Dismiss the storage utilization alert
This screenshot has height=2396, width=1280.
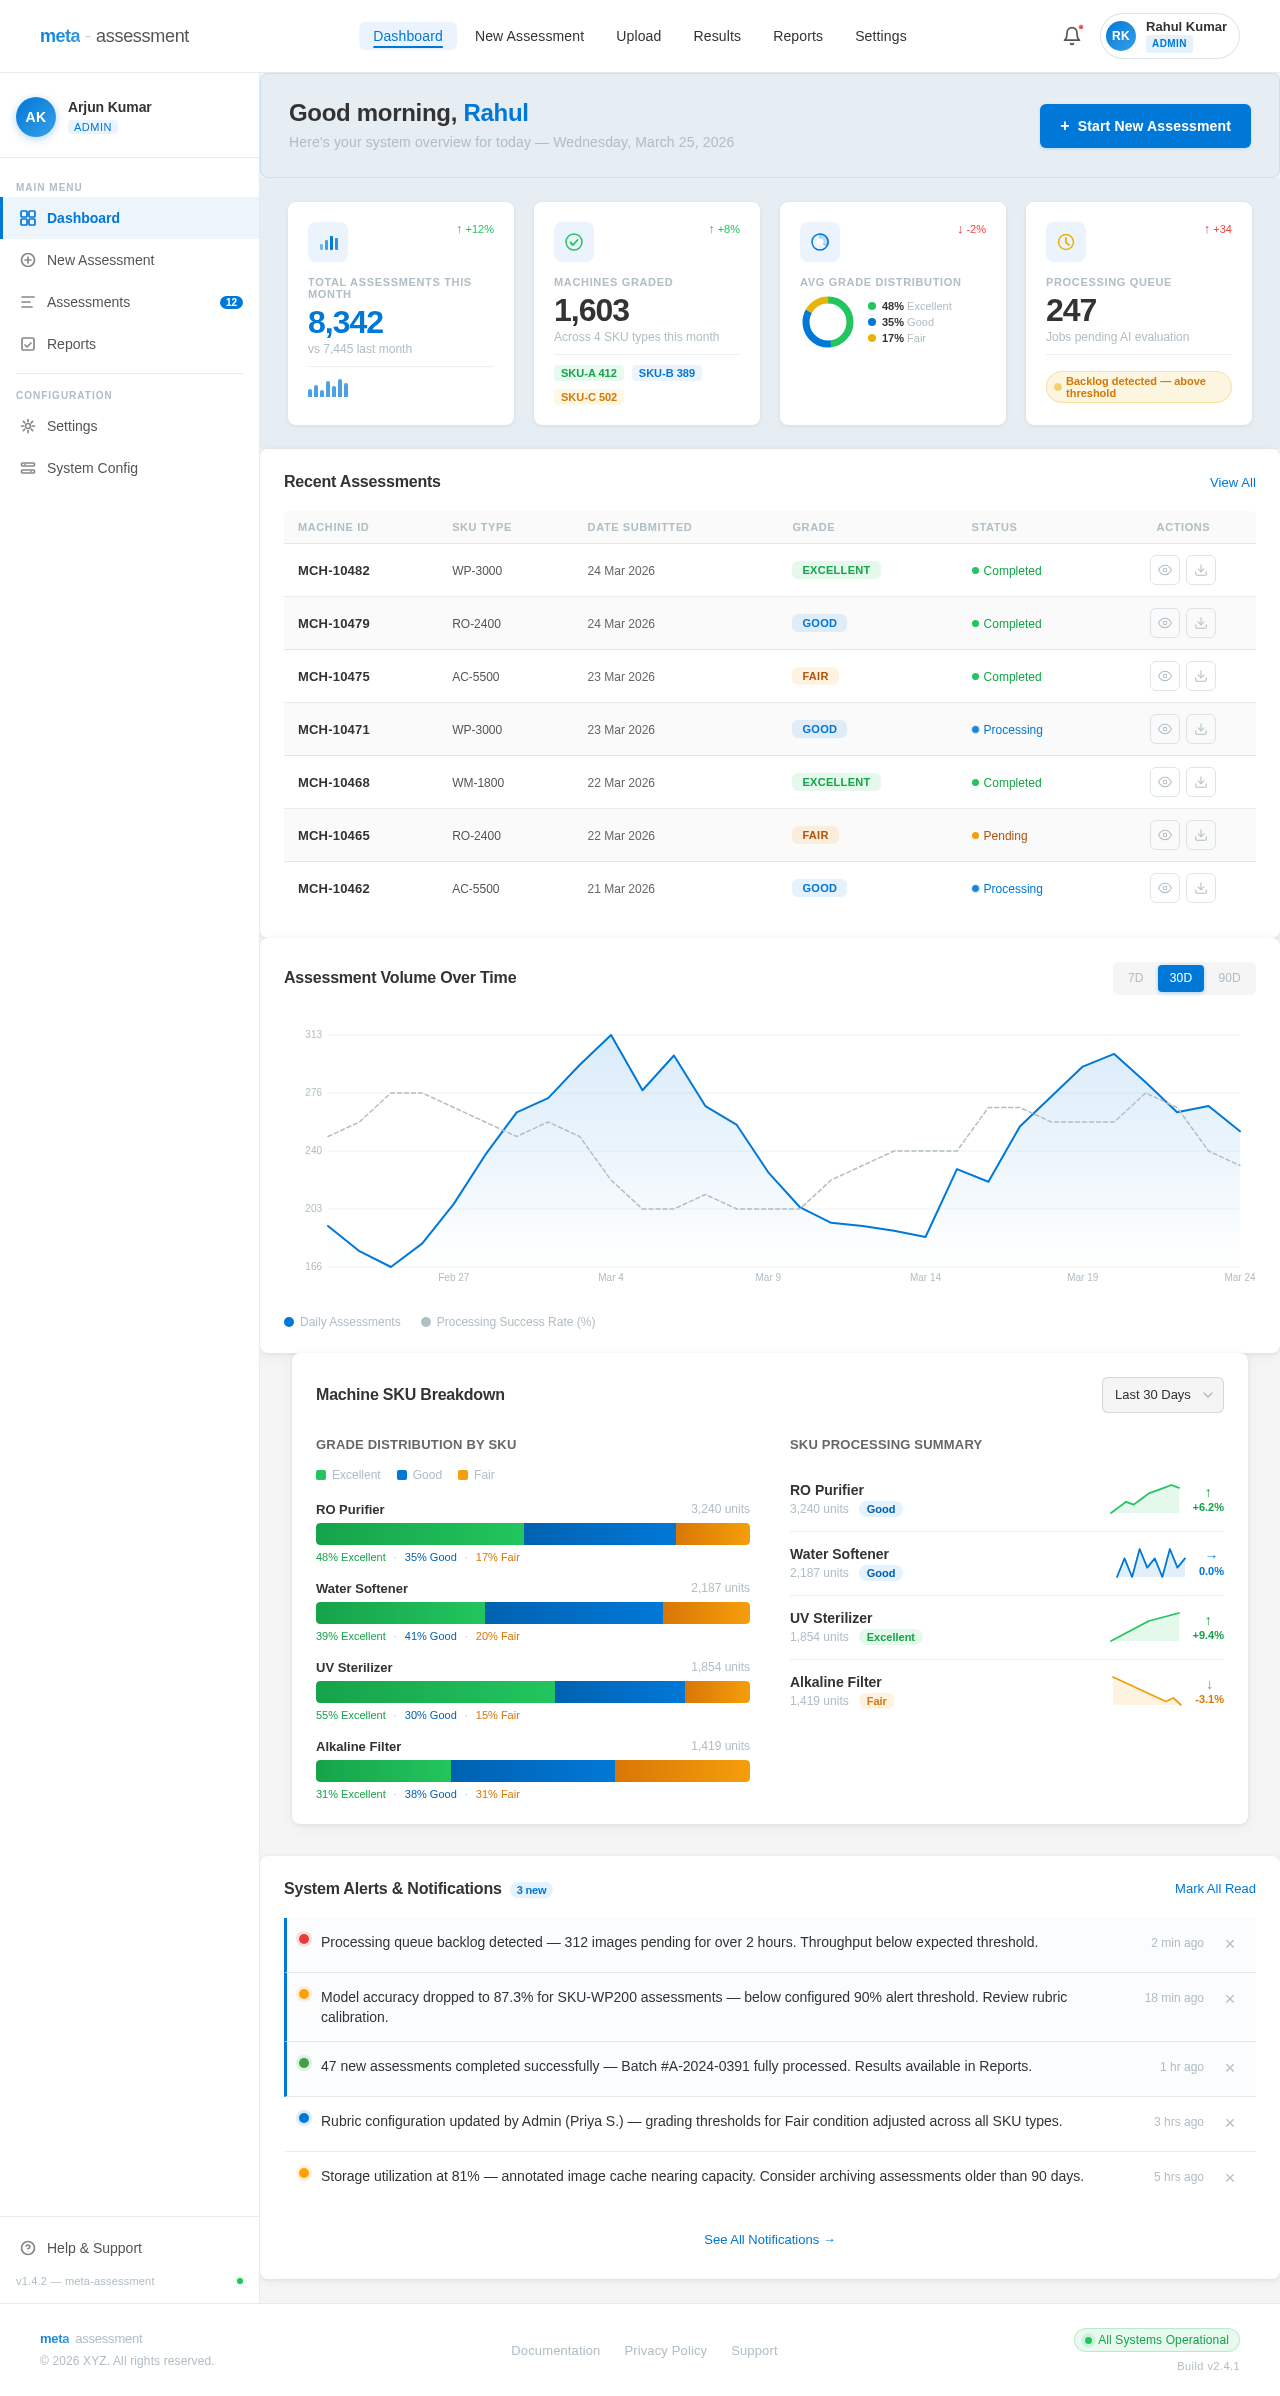point(1230,2178)
